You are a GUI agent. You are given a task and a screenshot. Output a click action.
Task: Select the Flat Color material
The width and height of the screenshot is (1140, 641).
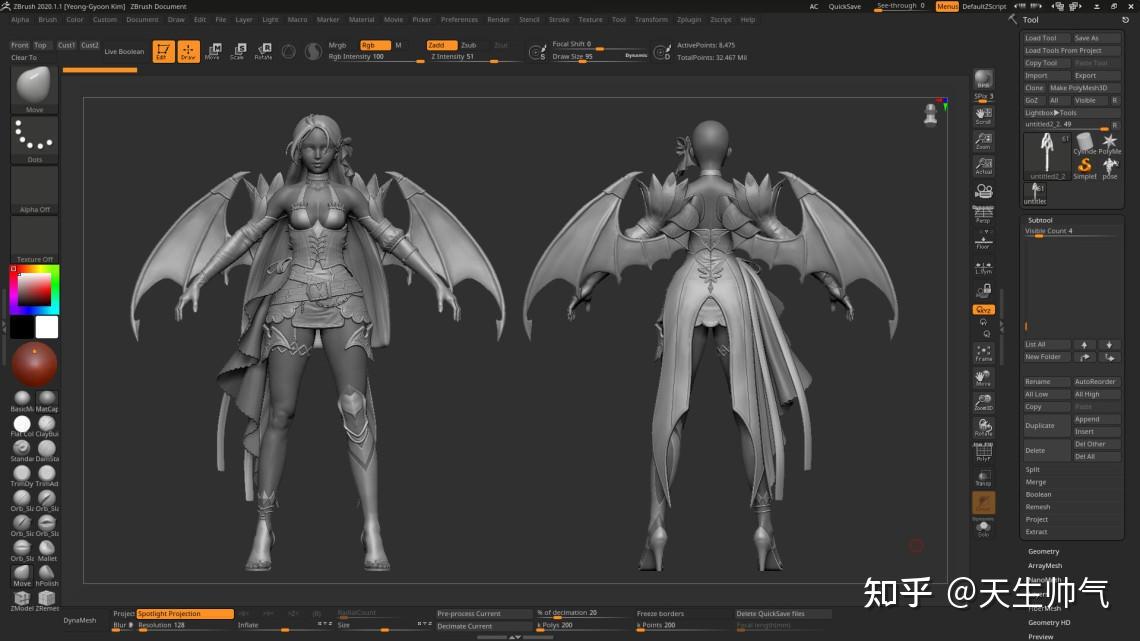point(22,426)
